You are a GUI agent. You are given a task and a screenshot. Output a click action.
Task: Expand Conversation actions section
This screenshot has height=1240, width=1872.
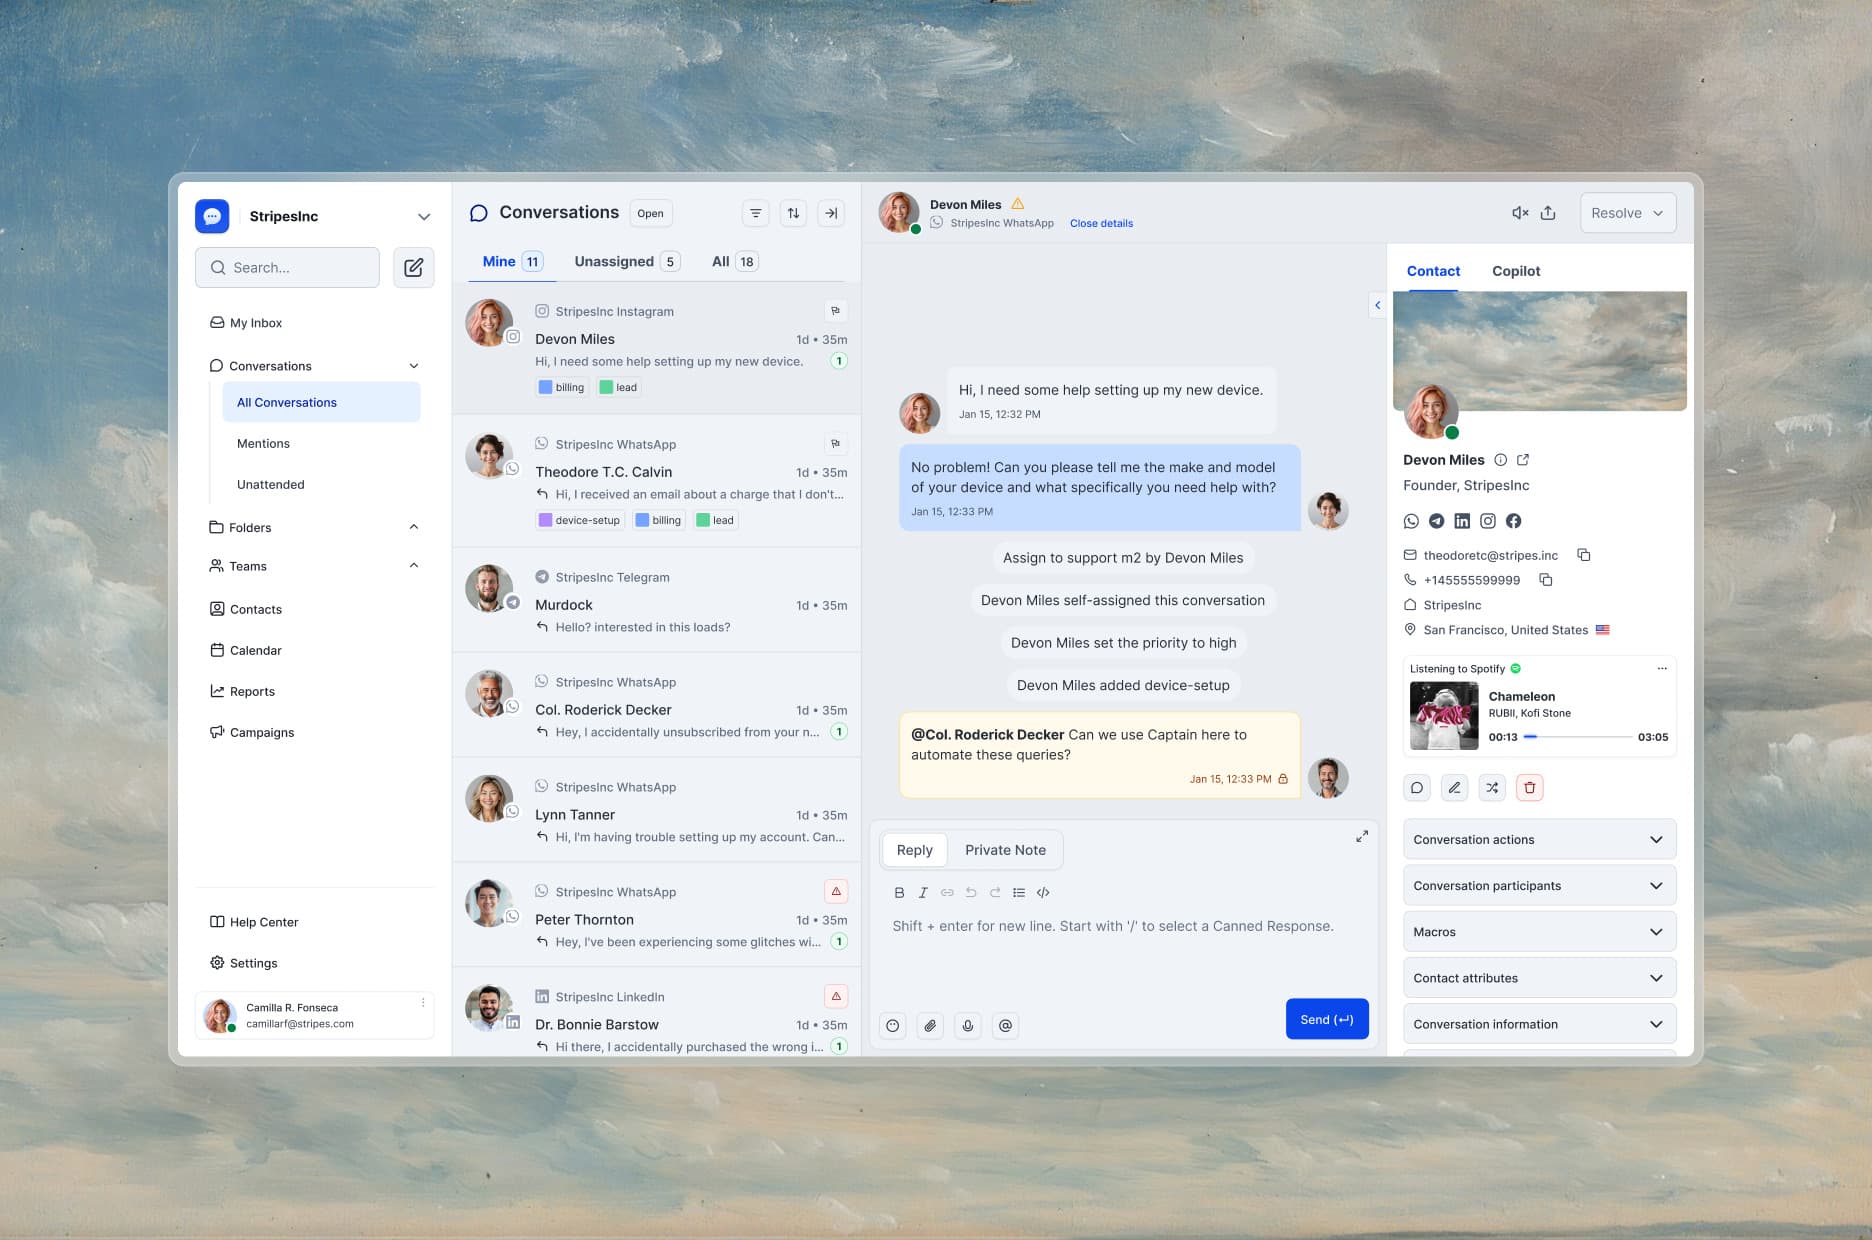(1539, 840)
